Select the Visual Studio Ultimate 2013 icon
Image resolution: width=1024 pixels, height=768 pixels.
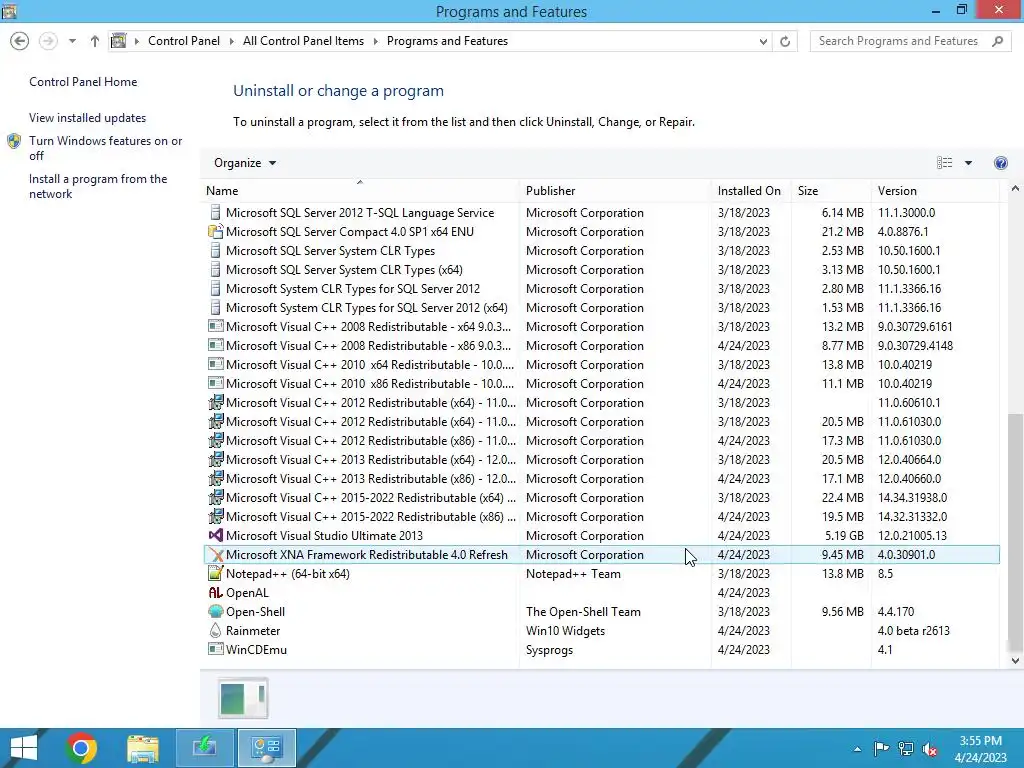(216, 535)
